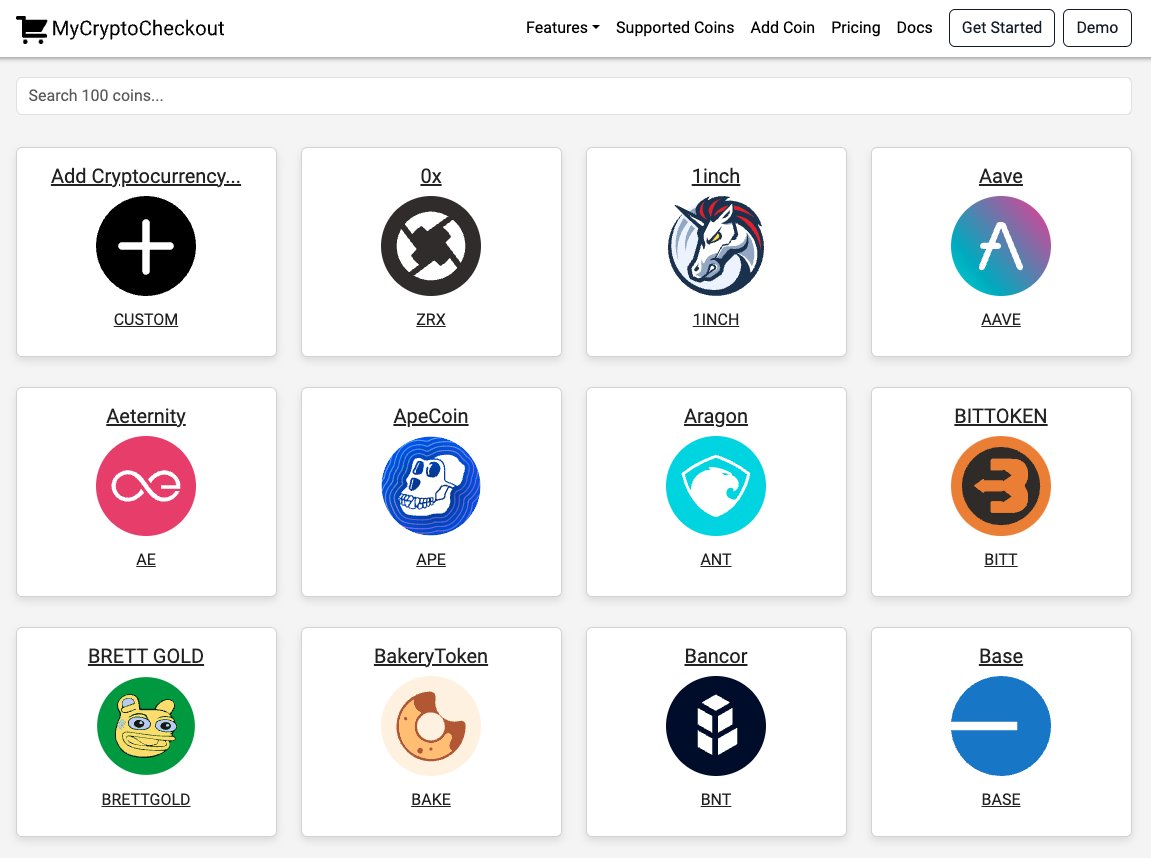Click the BASE ticker link
Screen dimensions: 1151x858
(x=1001, y=799)
